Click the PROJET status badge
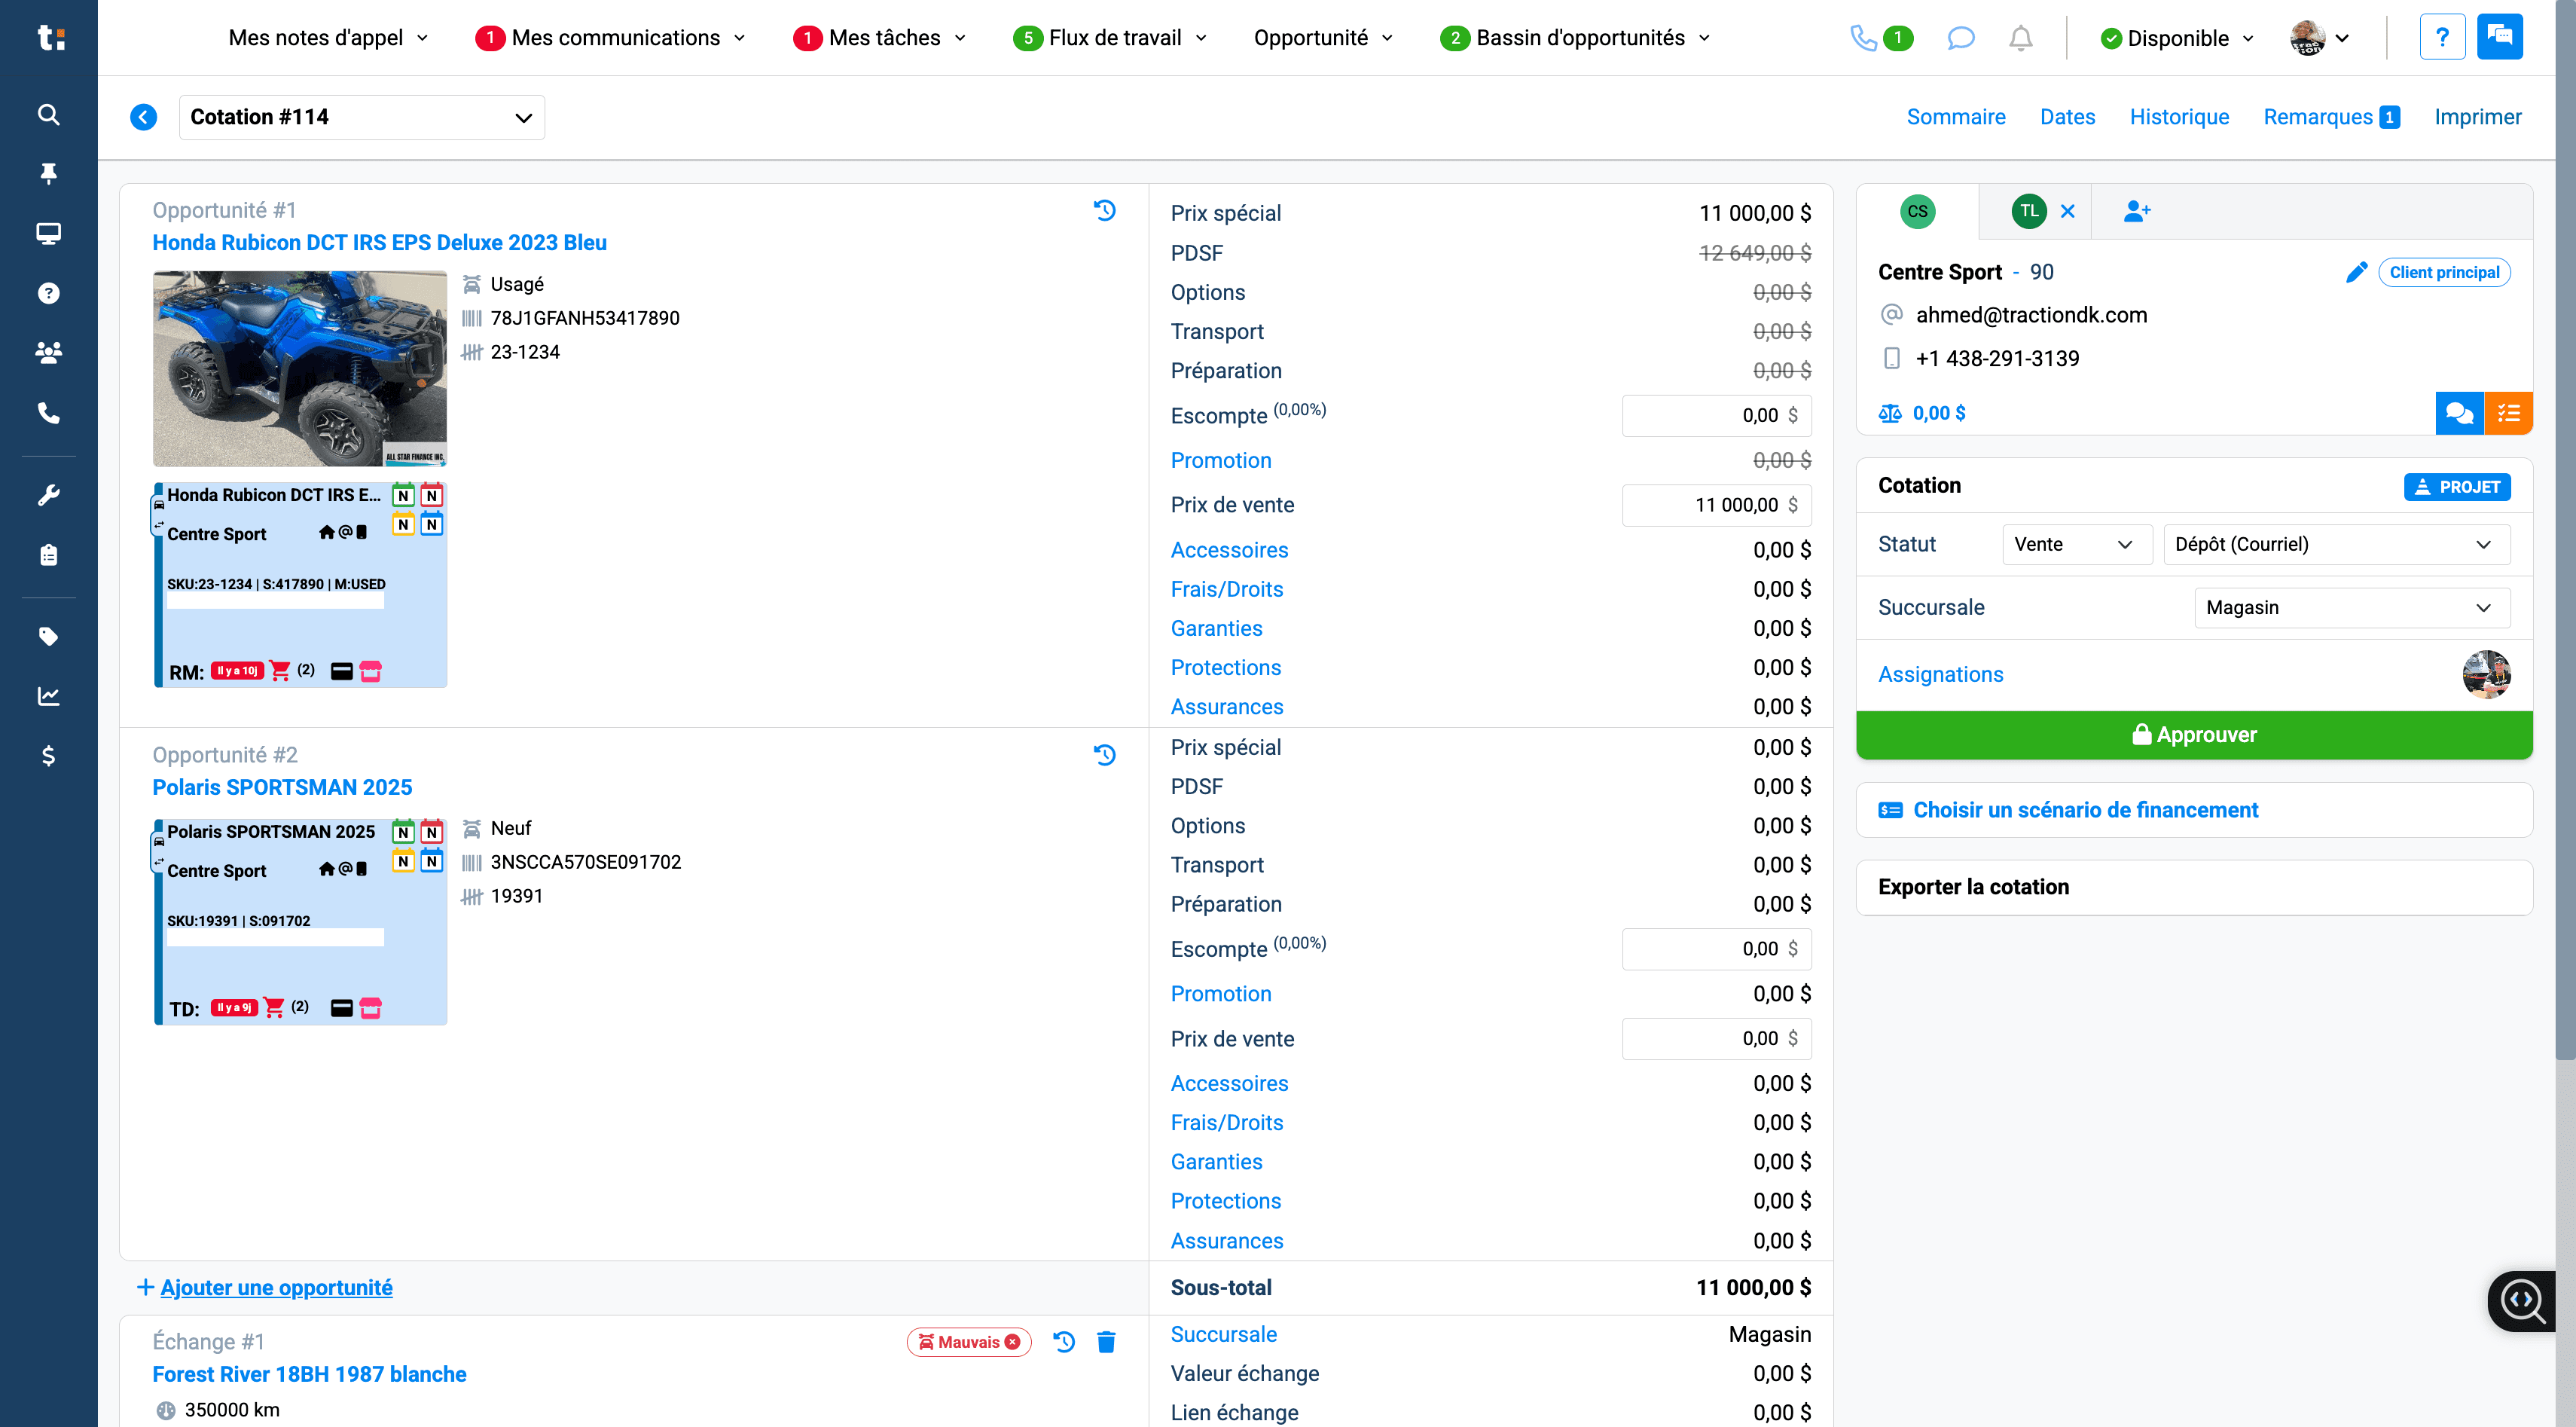 coord(2457,487)
